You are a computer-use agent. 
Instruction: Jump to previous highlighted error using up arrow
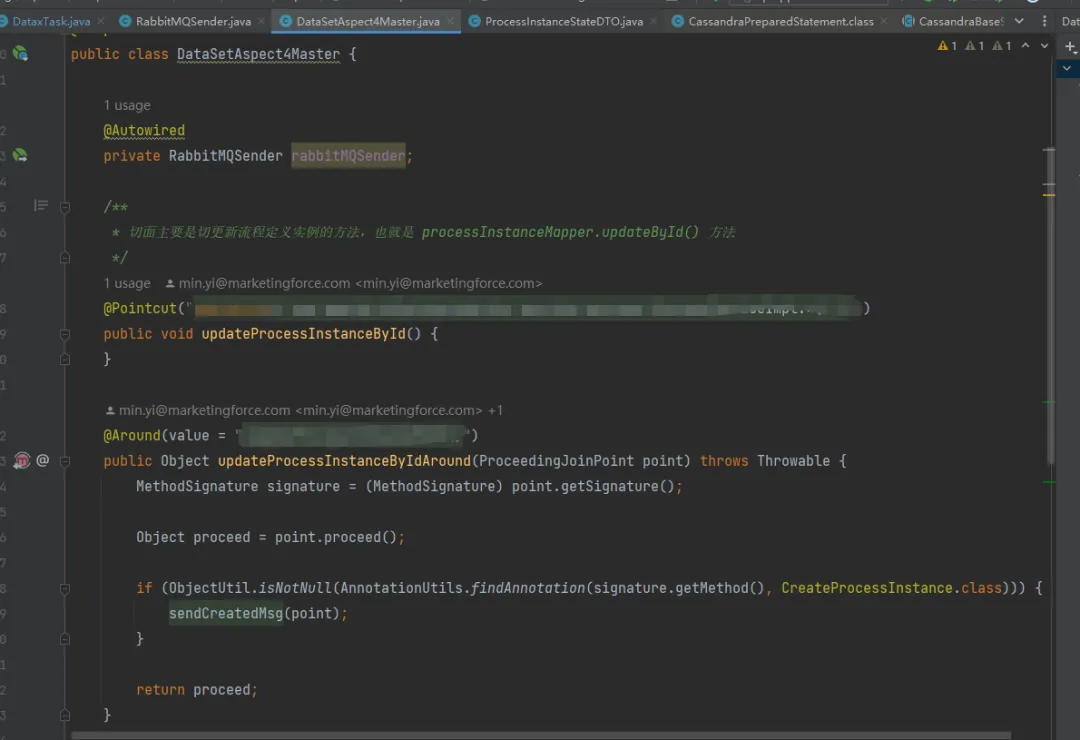[1027, 46]
